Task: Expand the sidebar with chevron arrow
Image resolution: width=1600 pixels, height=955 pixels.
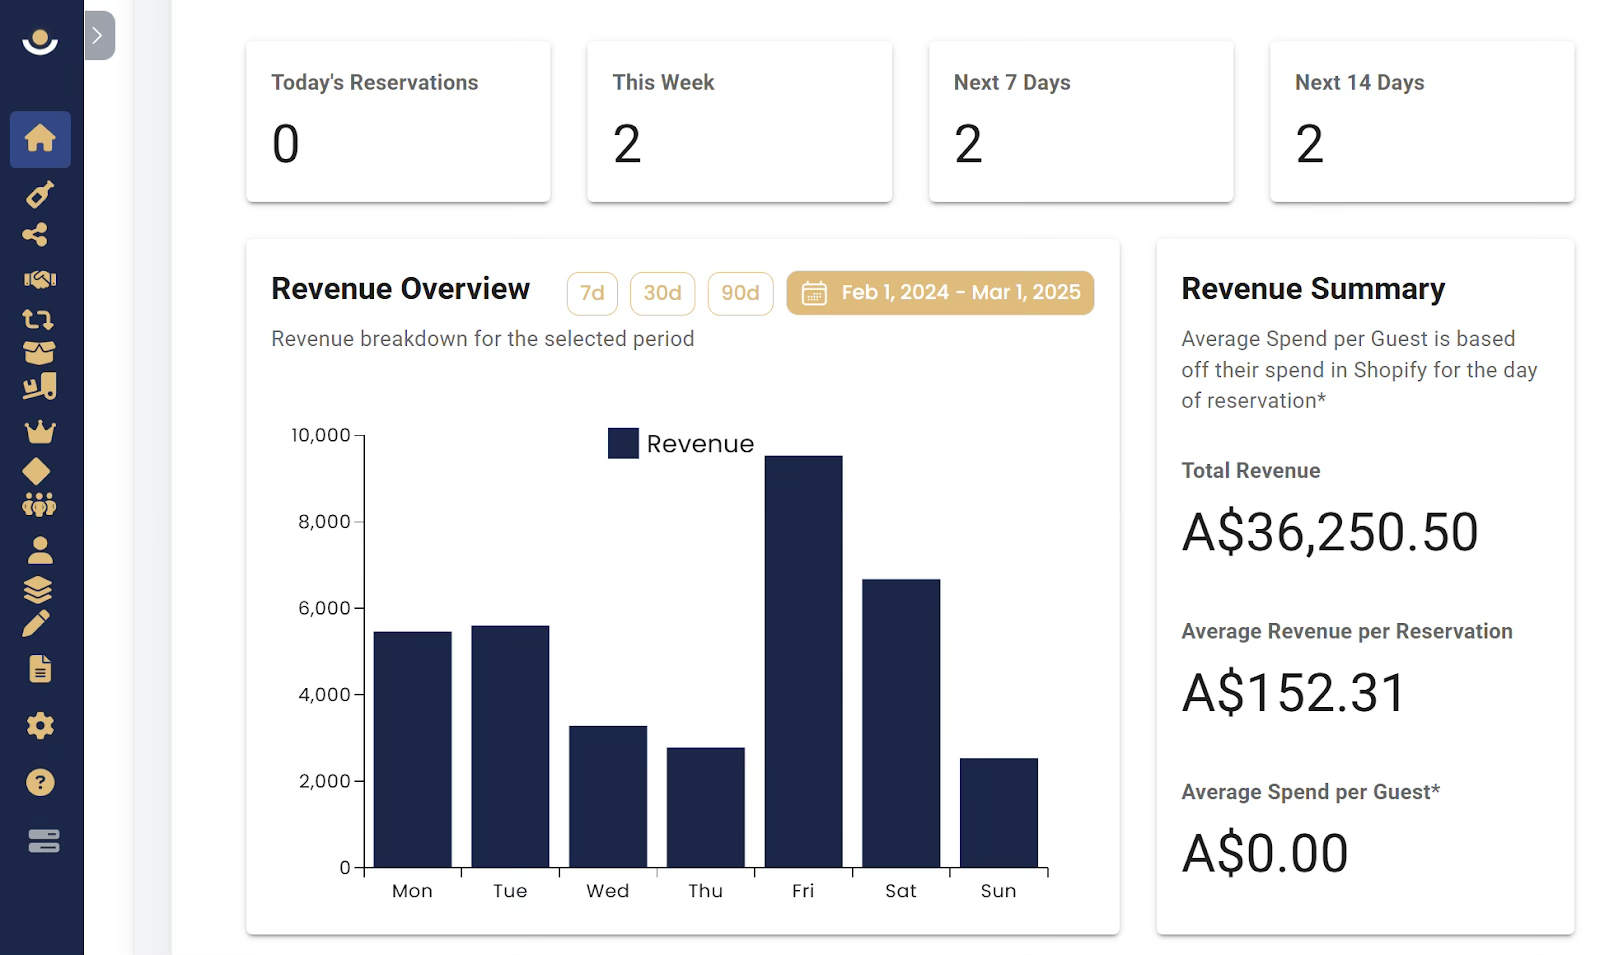Action: (x=99, y=35)
